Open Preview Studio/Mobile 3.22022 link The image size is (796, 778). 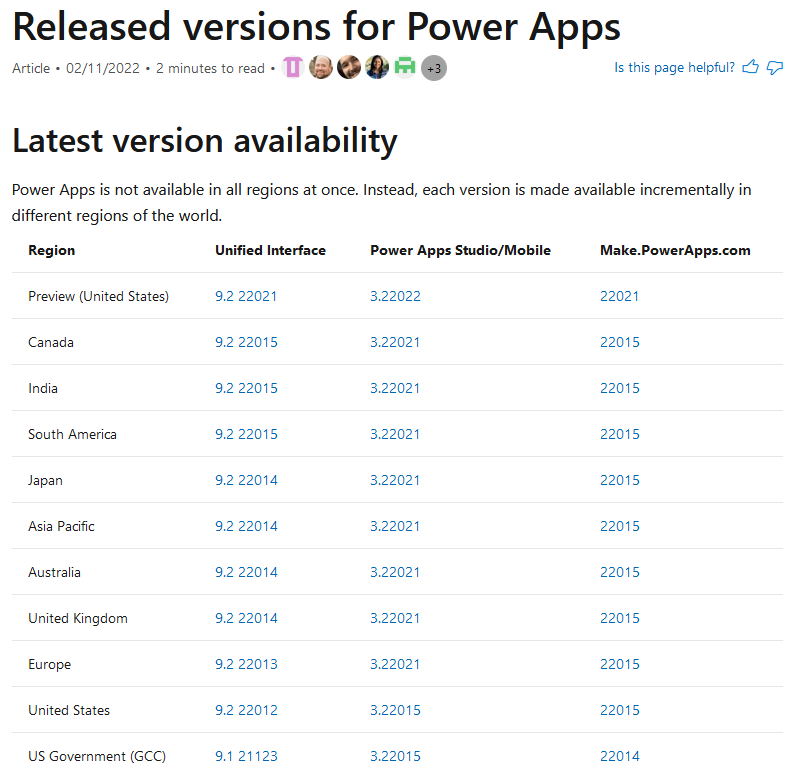pyautogui.click(x=395, y=296)
